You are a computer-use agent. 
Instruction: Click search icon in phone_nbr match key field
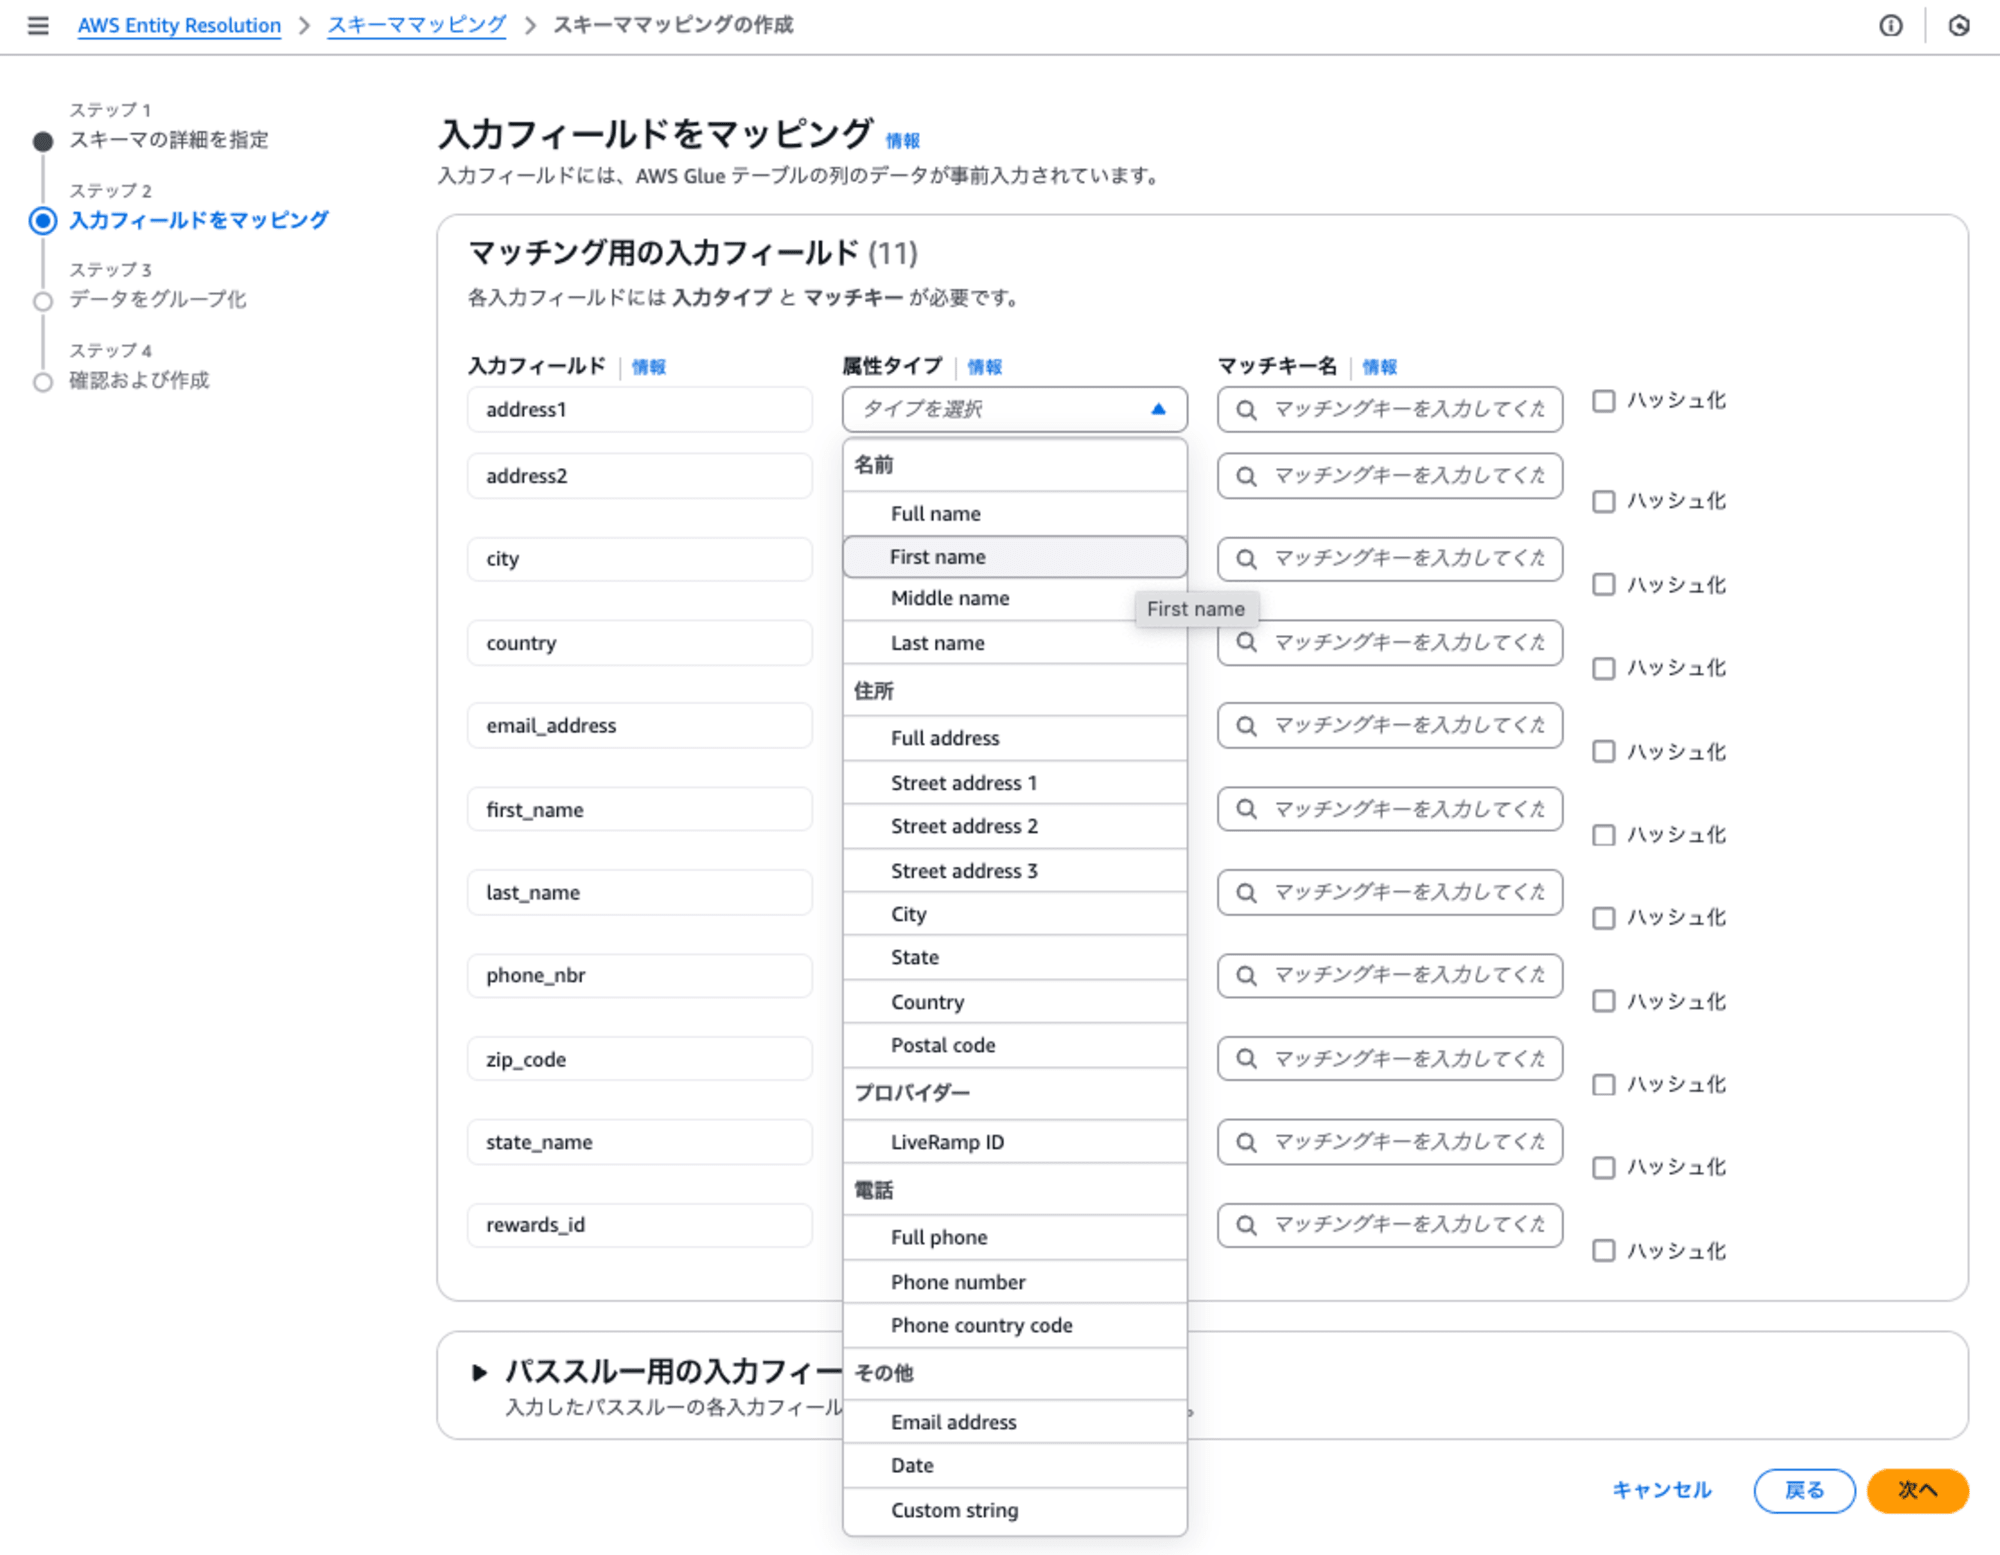tap(1246, 976)
